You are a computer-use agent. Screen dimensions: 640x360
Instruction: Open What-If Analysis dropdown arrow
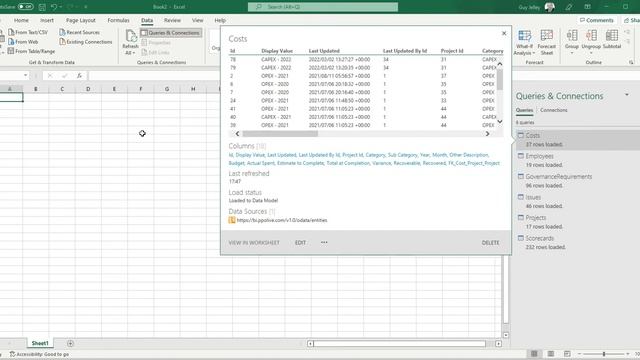534,53
